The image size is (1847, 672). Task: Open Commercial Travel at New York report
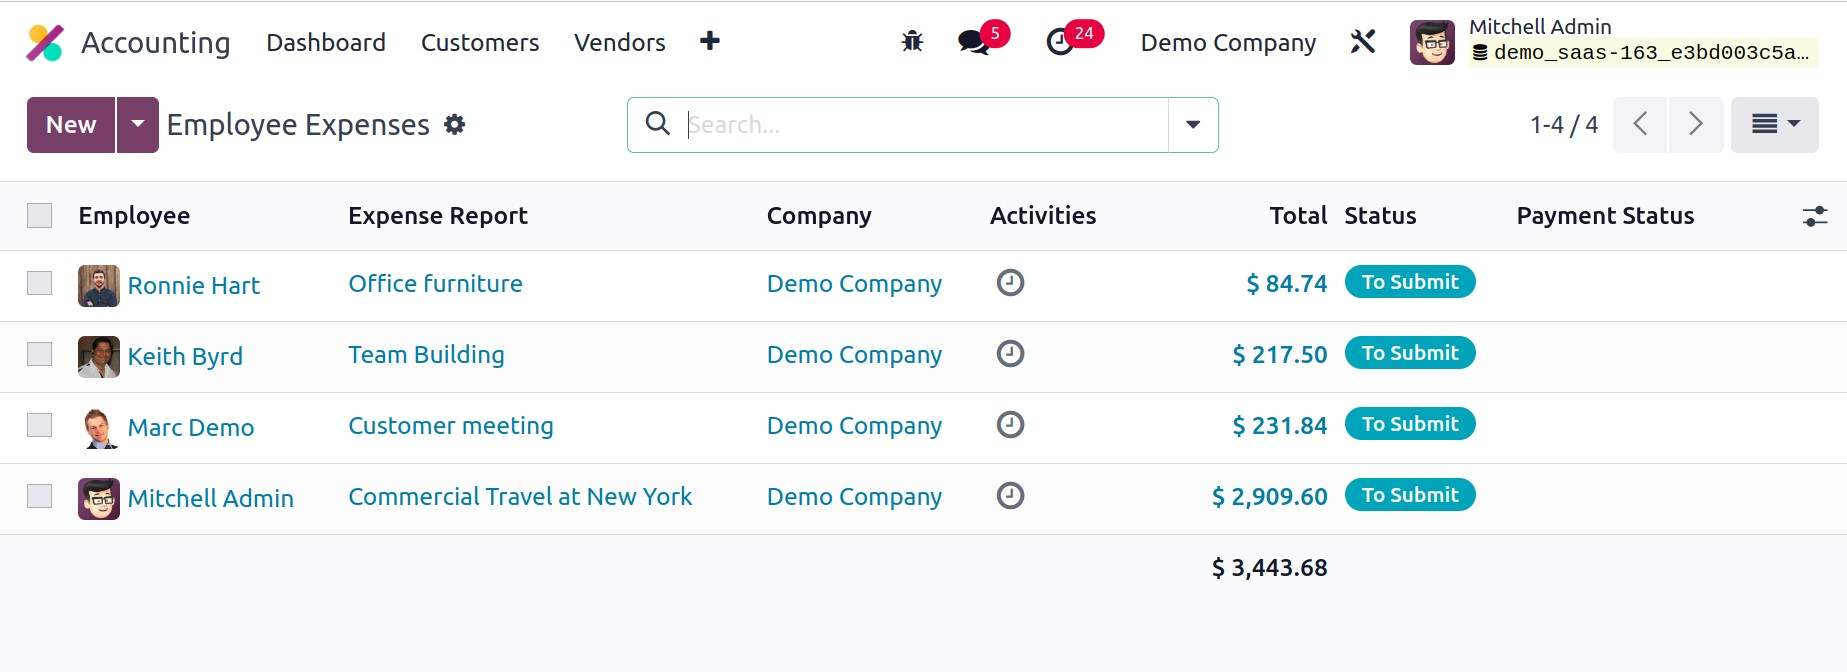pos(520,497)
